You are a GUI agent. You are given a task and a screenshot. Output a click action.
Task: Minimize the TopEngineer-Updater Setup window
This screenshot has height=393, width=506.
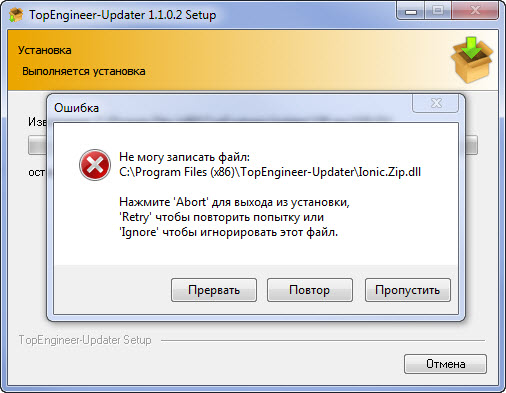411,11
